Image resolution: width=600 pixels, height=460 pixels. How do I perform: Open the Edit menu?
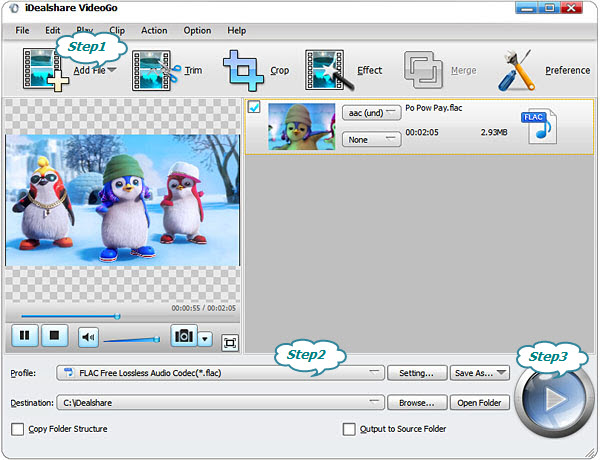[52, 30]
